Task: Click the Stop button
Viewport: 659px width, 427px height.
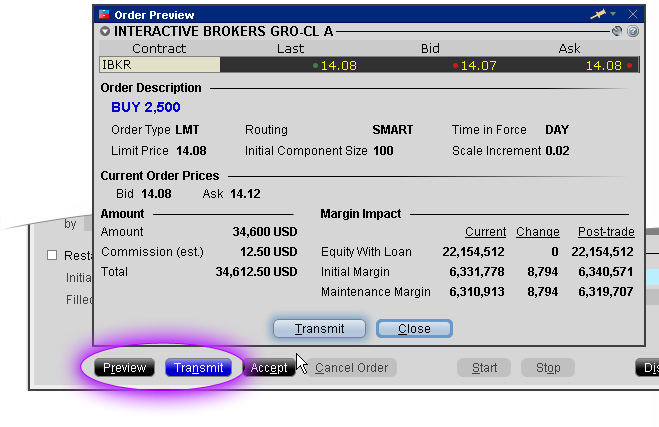Action: (548, 368)
